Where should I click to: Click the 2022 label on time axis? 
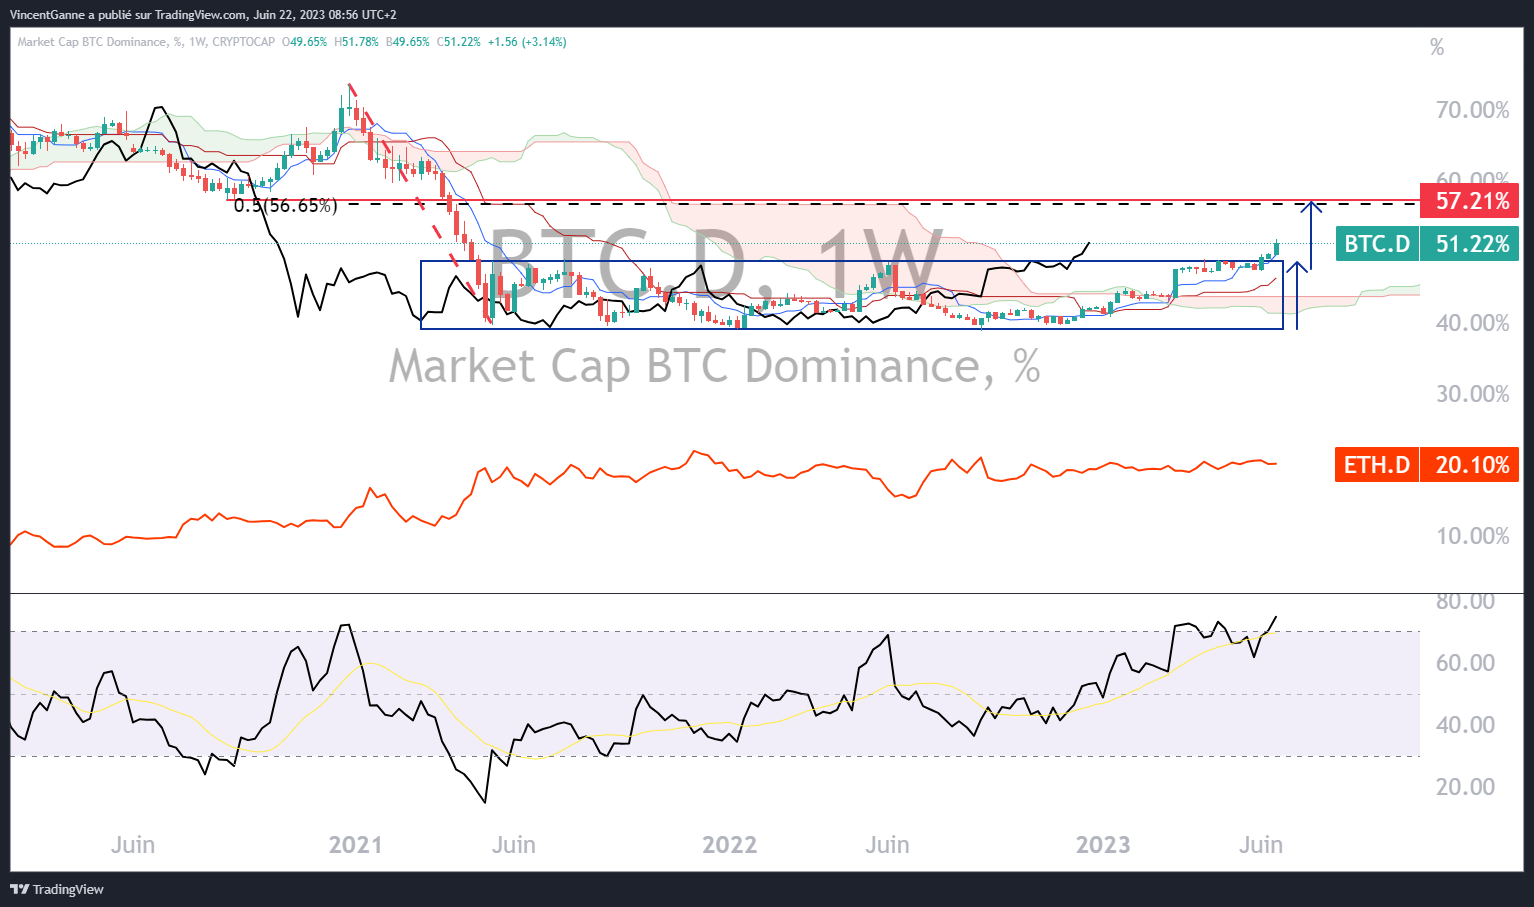pyautogui.click(x=729, y=845)
